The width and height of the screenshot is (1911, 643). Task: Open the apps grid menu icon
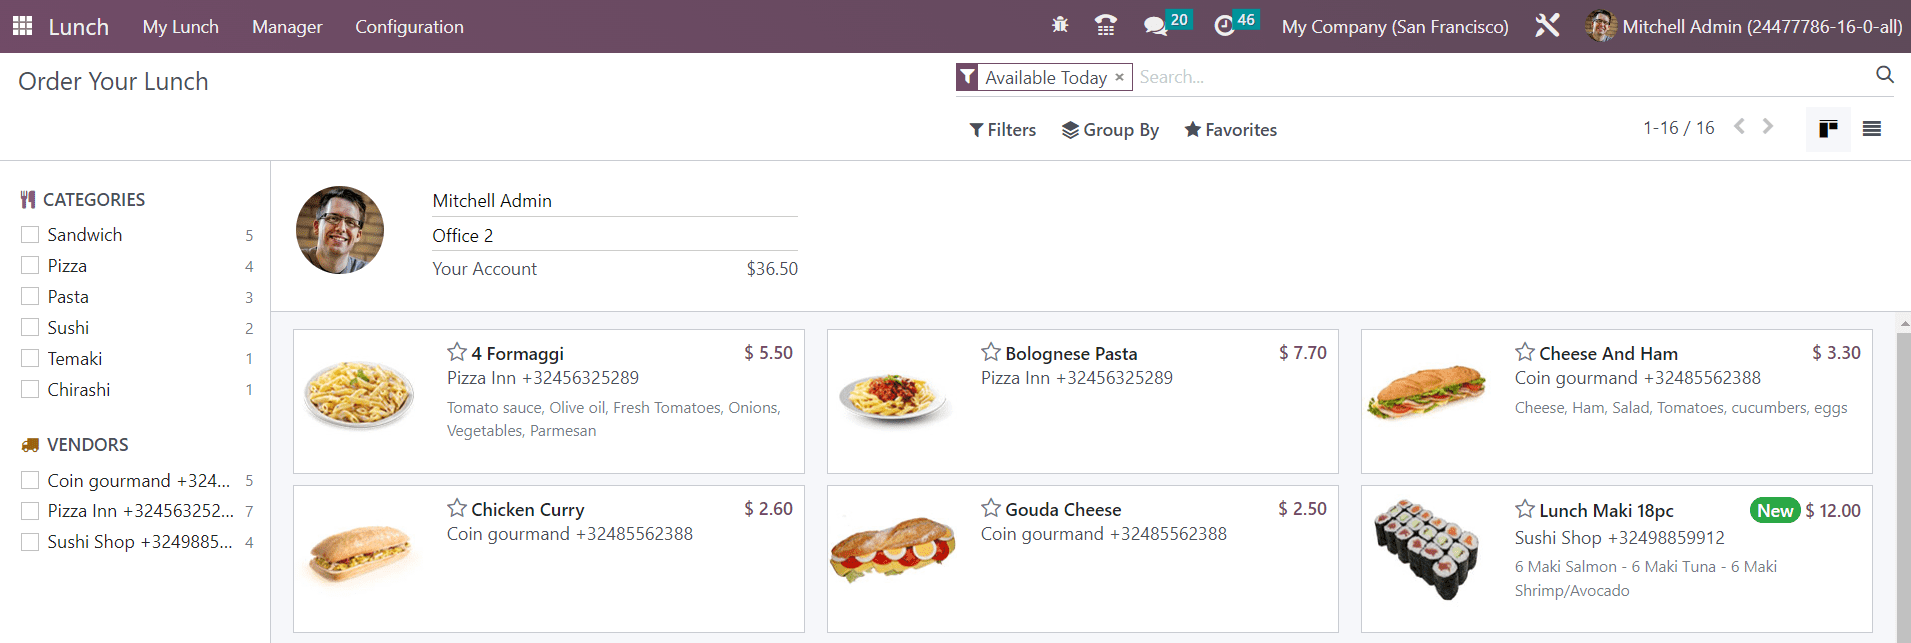[x=22, y=26]
